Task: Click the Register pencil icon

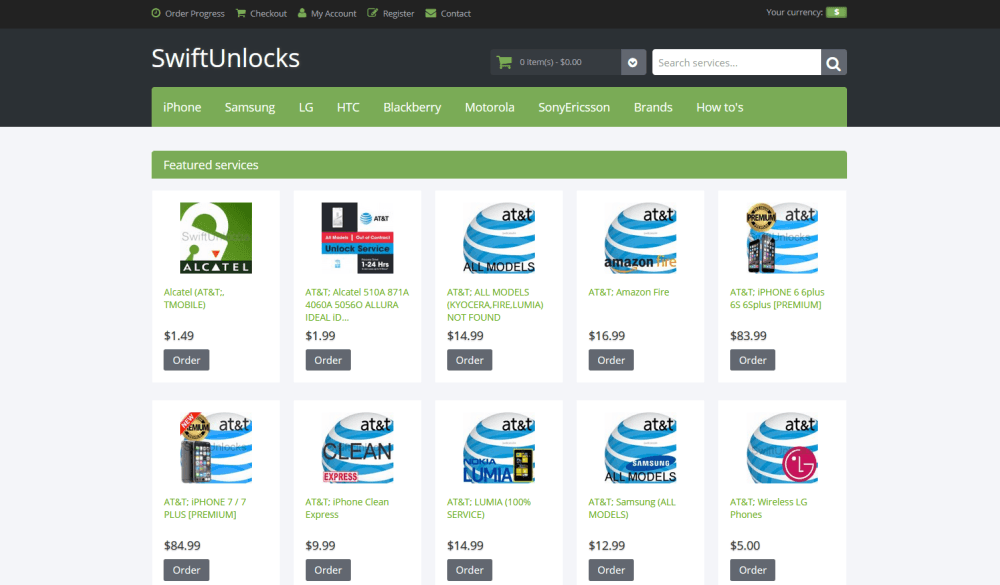Action: click(x=372, y=13)
